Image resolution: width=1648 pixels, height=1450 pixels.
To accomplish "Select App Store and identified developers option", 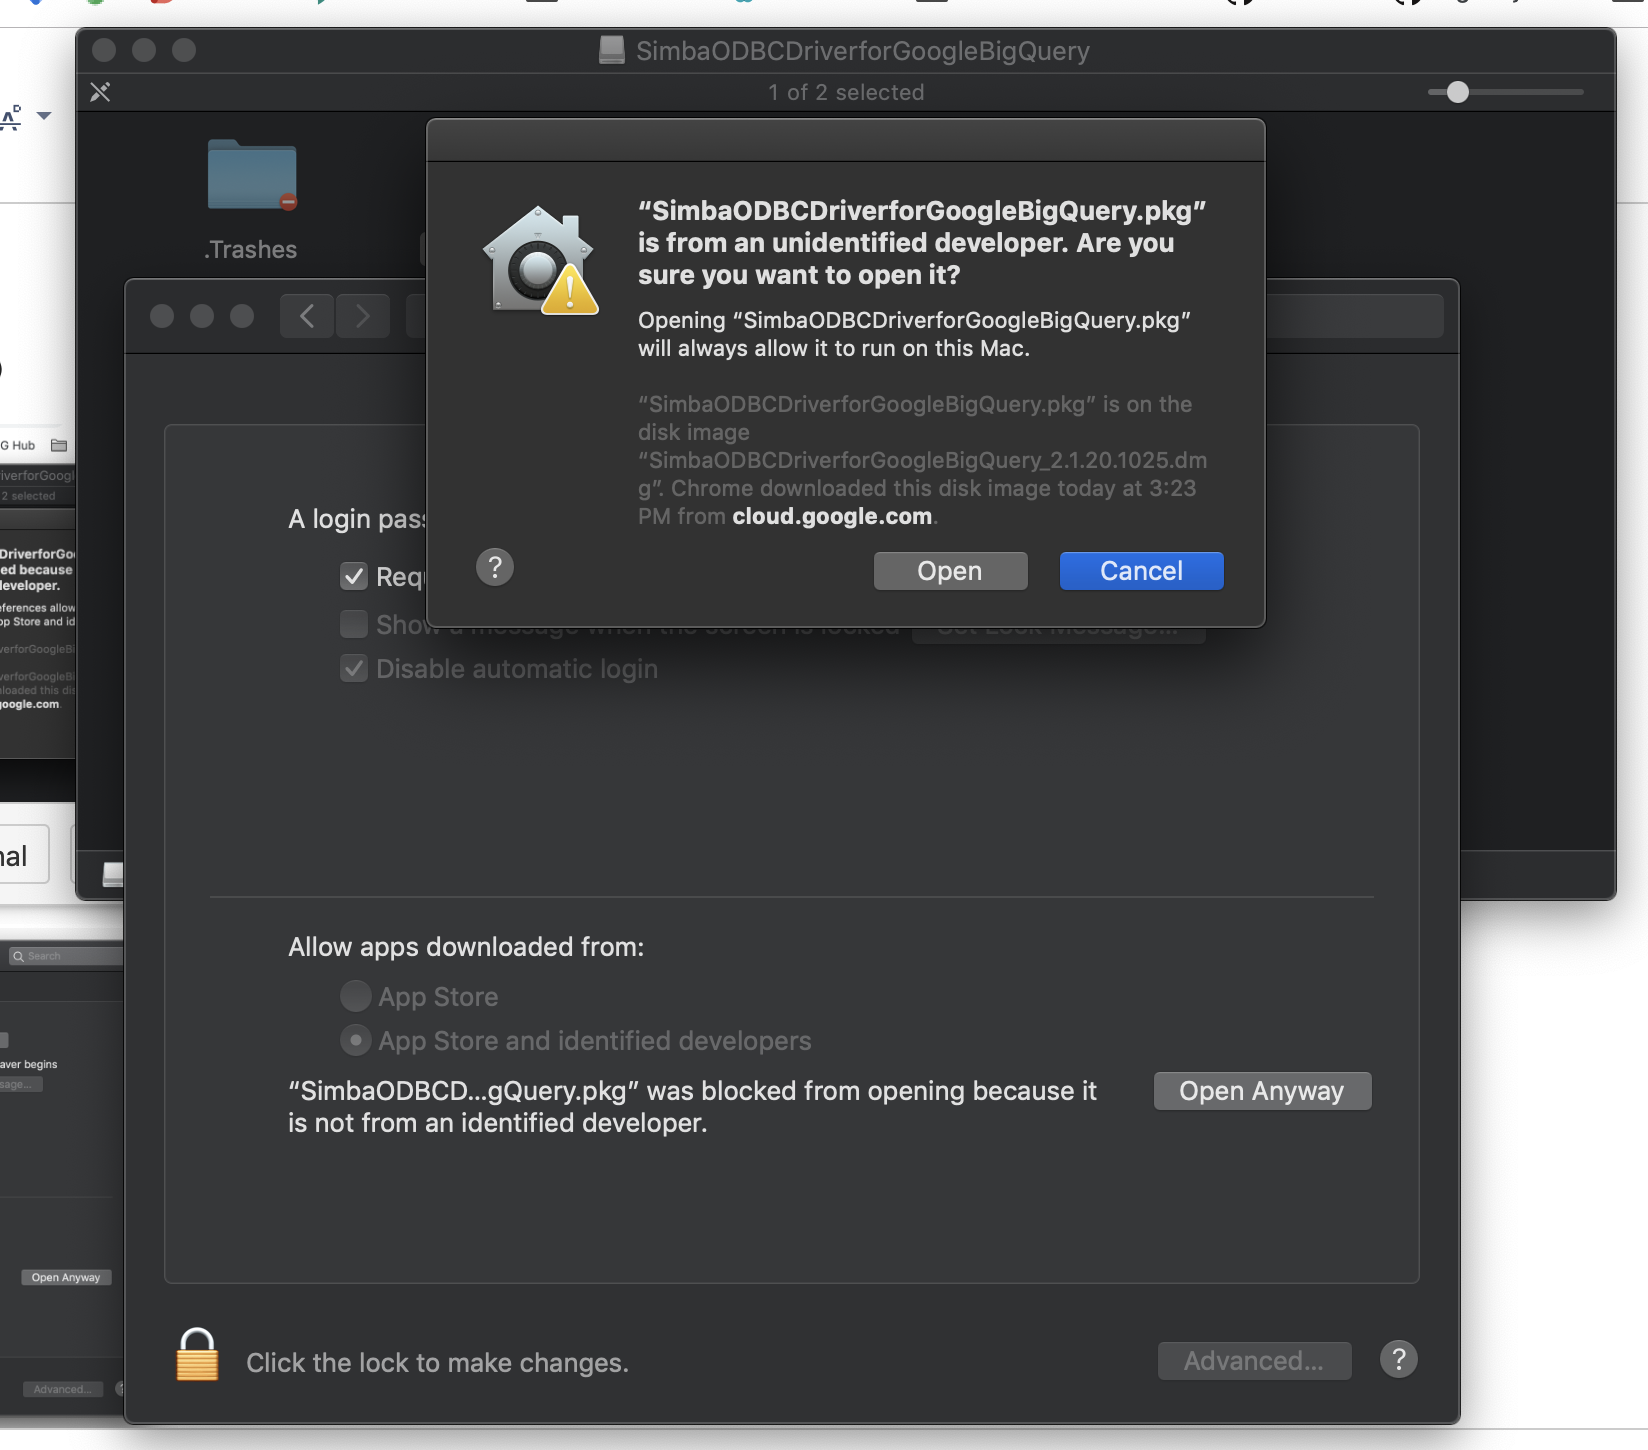I will [355, 1040].
